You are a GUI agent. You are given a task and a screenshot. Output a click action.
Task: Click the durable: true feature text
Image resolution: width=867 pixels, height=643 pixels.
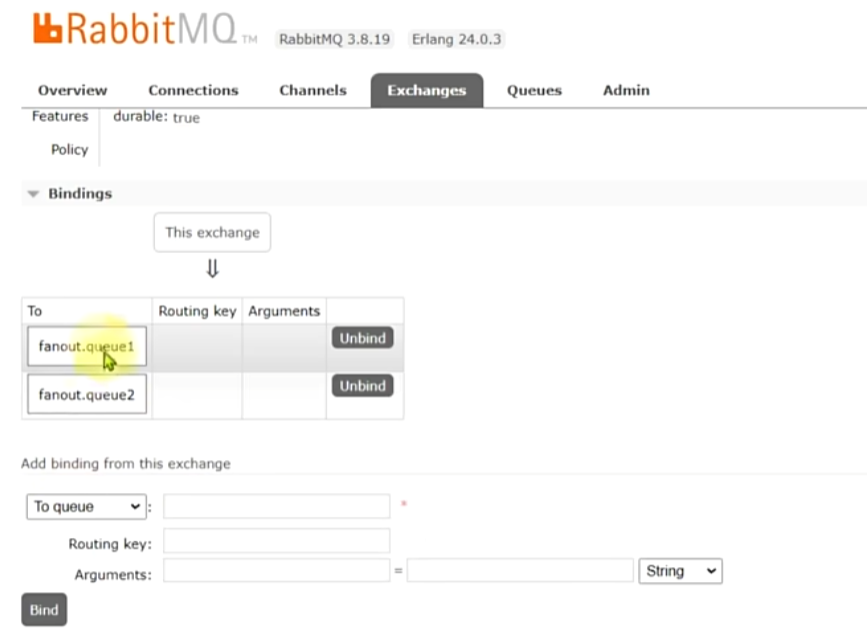156,117
